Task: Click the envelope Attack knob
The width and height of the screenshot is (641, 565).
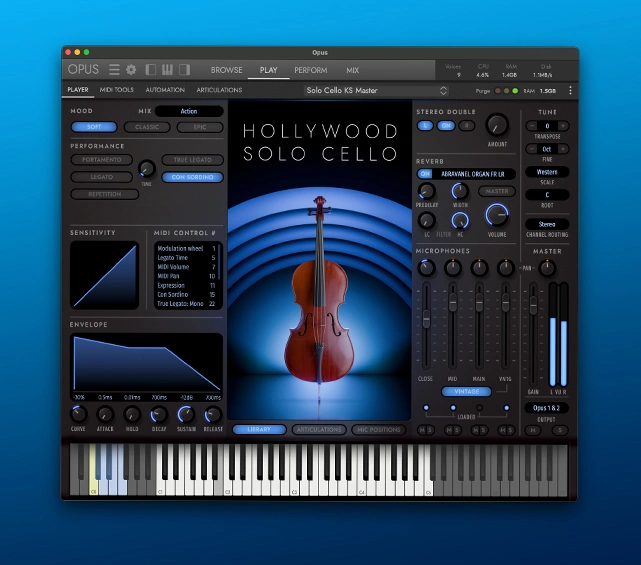Action: (105, 415)
